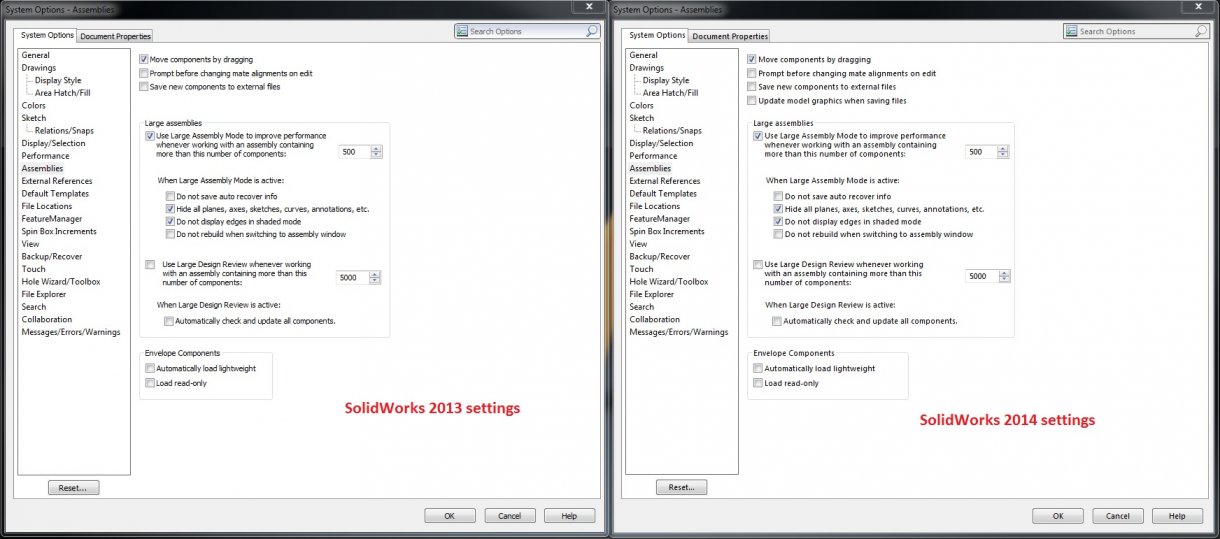Check Save new components to external files, right window

tap(752, 87)
